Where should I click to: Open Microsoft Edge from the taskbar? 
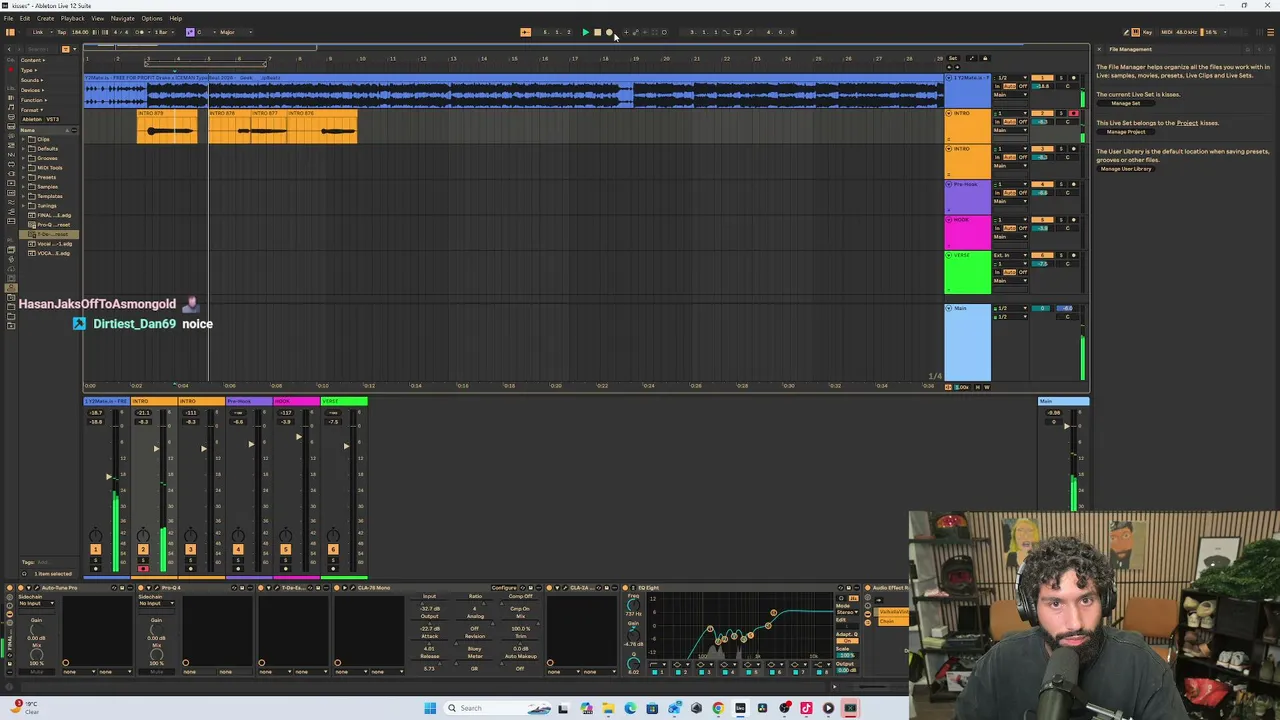pos(630,708)
